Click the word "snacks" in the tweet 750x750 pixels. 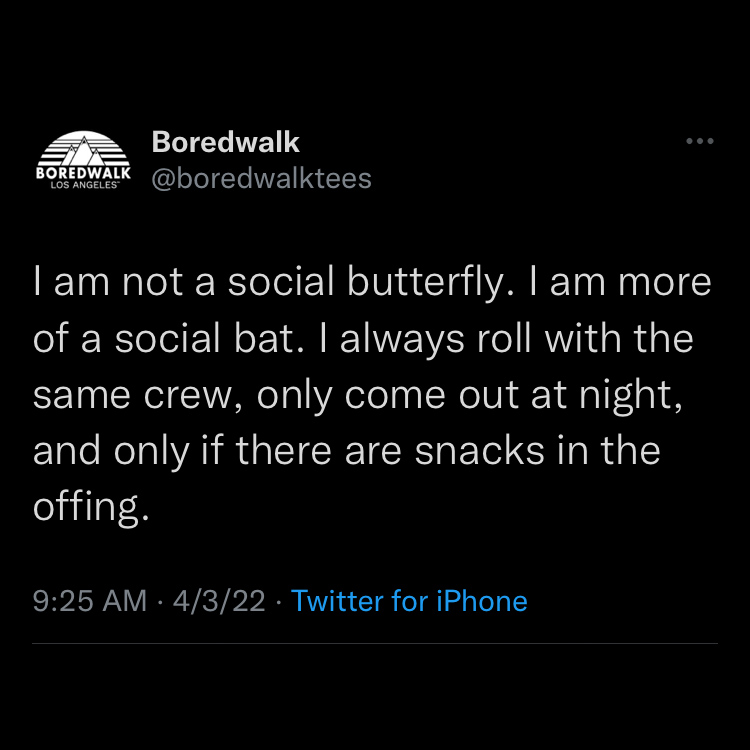[480, 451]
